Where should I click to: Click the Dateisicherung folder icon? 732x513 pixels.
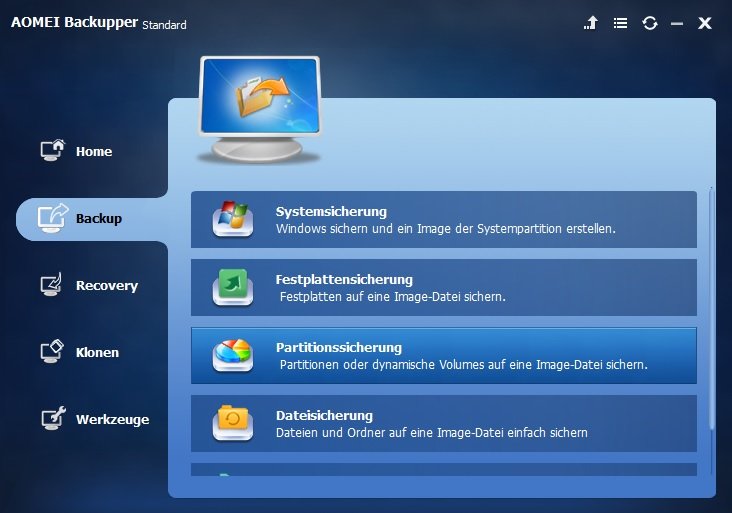(232, 423)
